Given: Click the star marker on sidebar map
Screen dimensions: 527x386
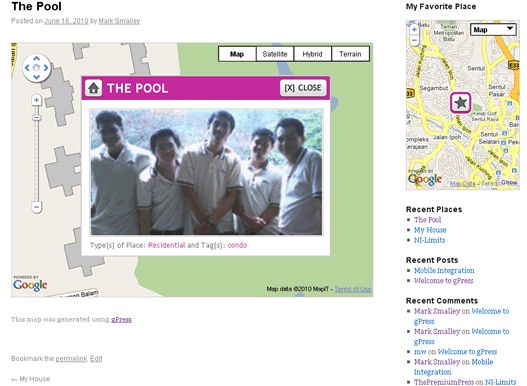Looking at the screenshot, I should tap(460, 103).
